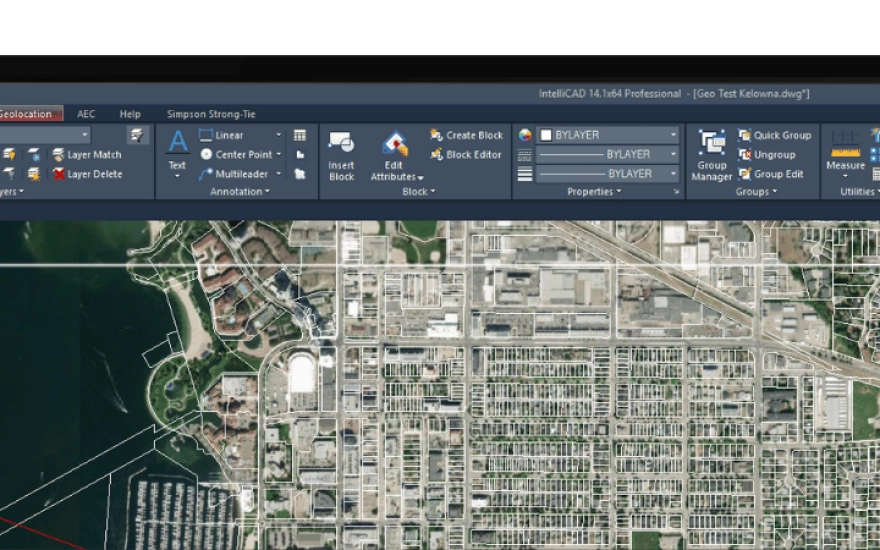Click the Table icon in Annotation
The image size is (880, 550).
300,135
